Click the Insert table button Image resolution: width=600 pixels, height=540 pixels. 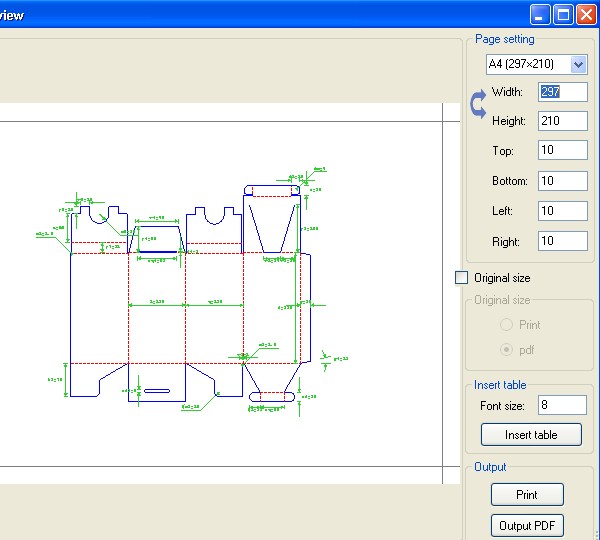531,434
